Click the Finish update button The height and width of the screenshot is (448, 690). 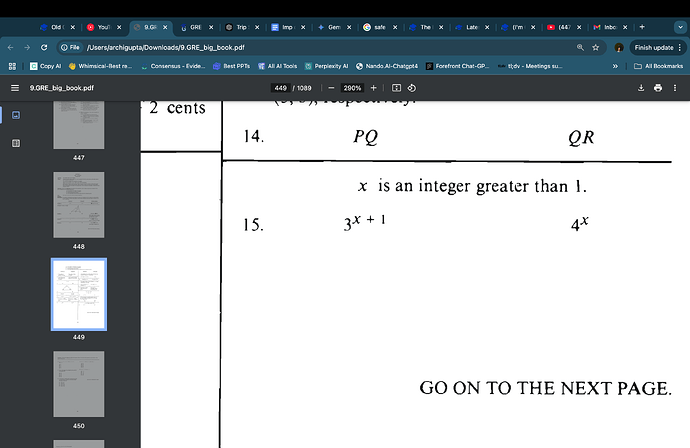click(654, 48)
